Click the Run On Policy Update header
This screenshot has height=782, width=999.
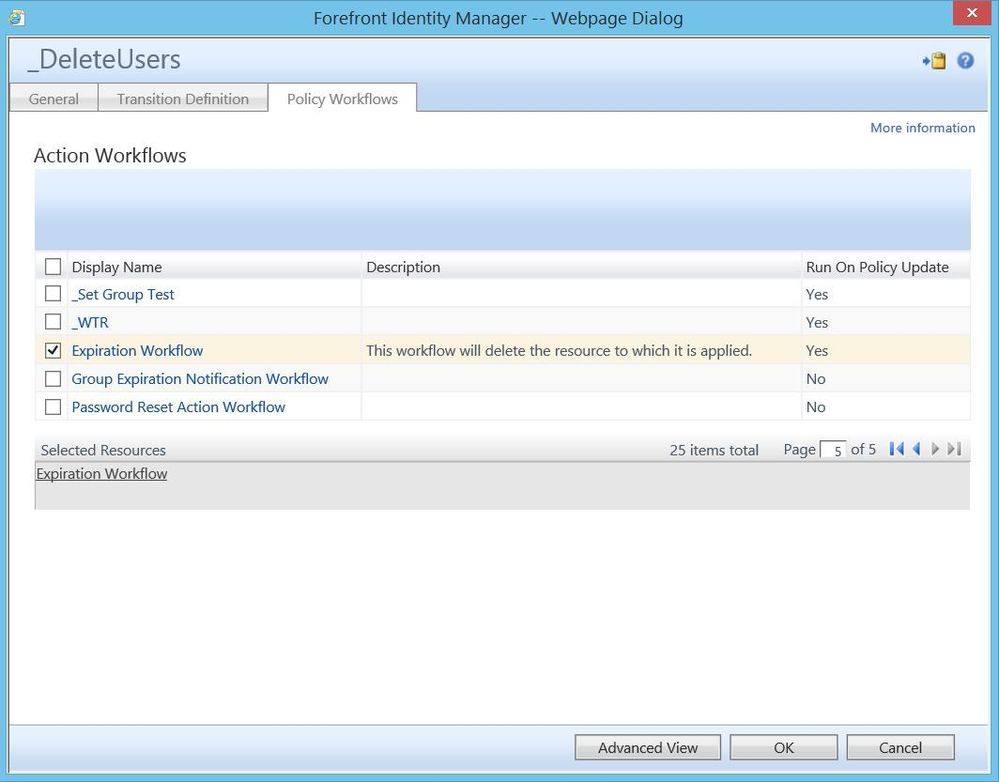tap(877, 267)
